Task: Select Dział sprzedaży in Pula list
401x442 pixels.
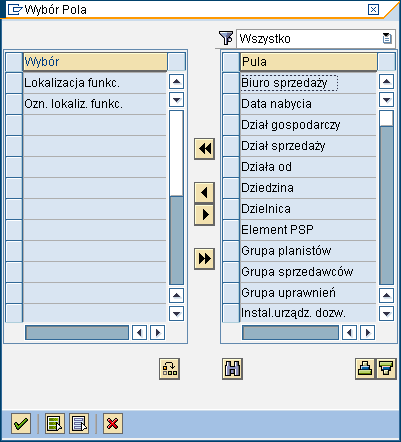Action: tap(308, 146)
